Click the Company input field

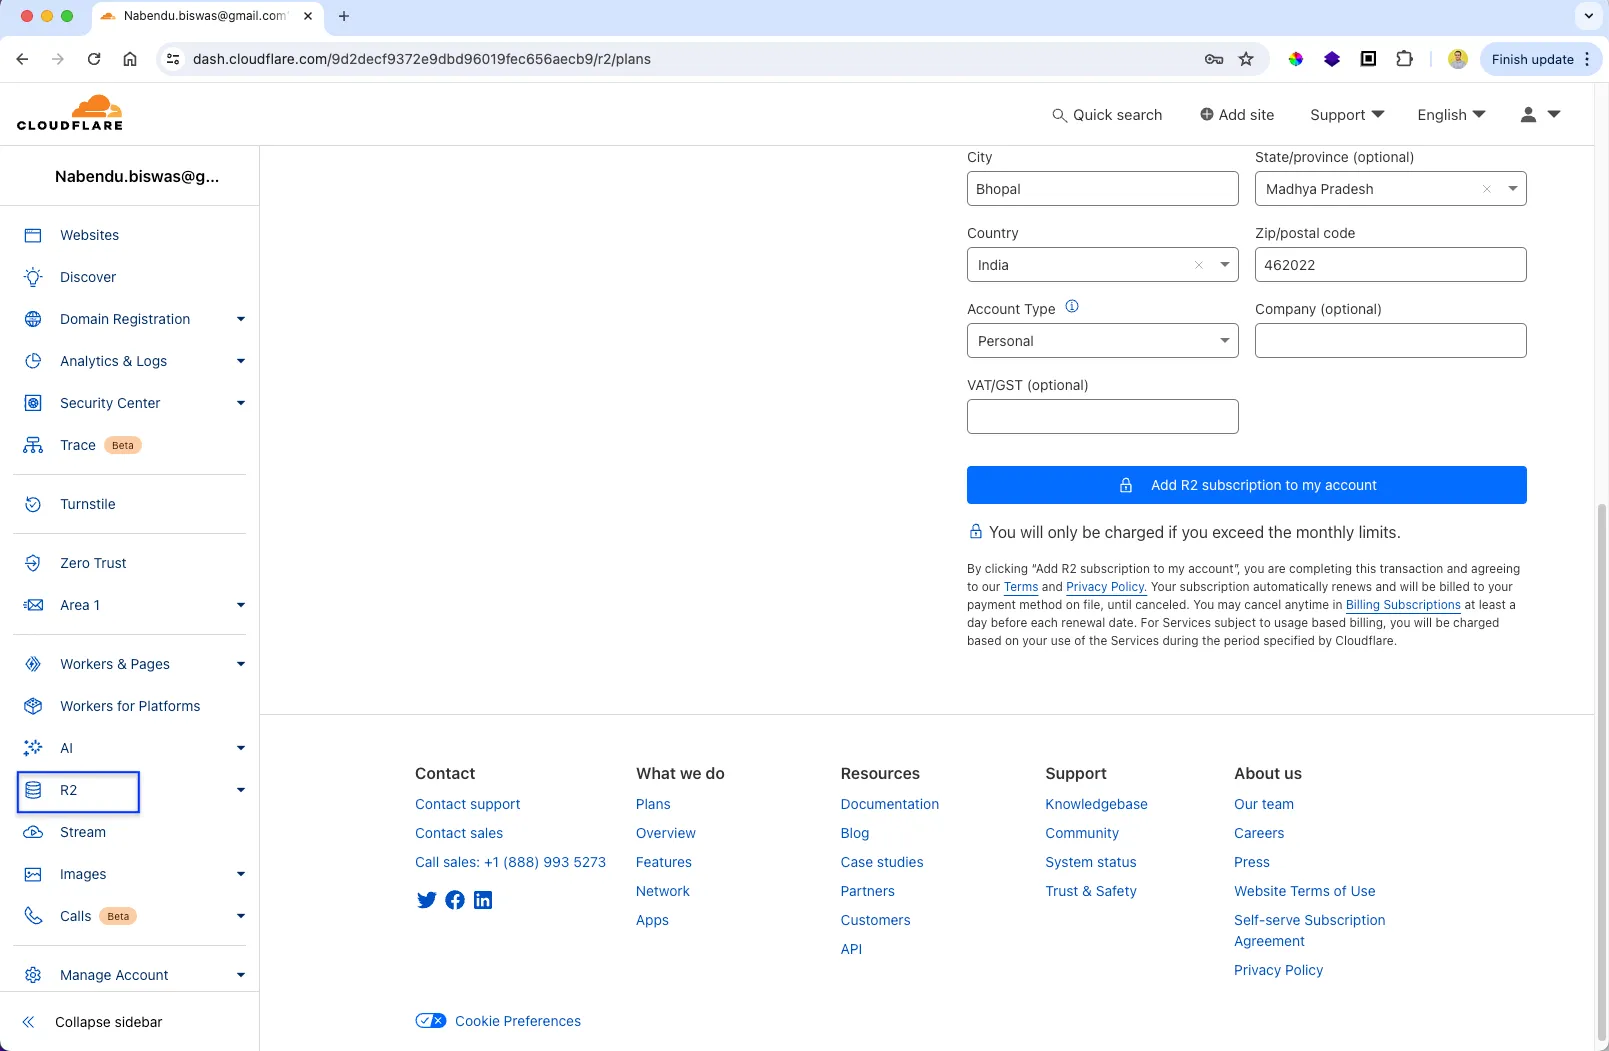[x=1391, y=341]
